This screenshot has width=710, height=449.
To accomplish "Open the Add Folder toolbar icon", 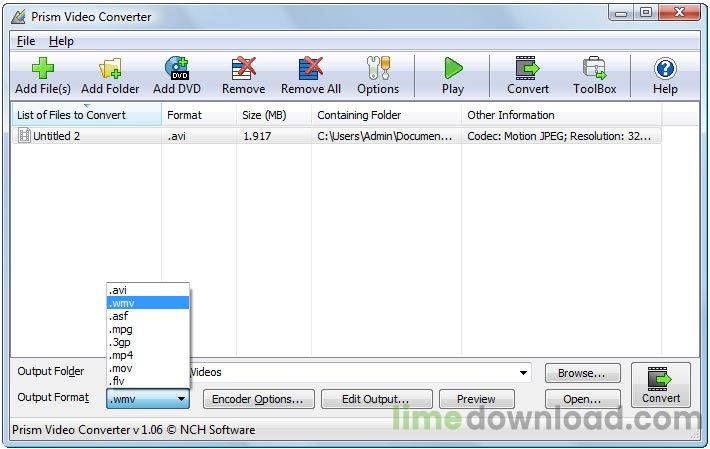I will point(110,68).
